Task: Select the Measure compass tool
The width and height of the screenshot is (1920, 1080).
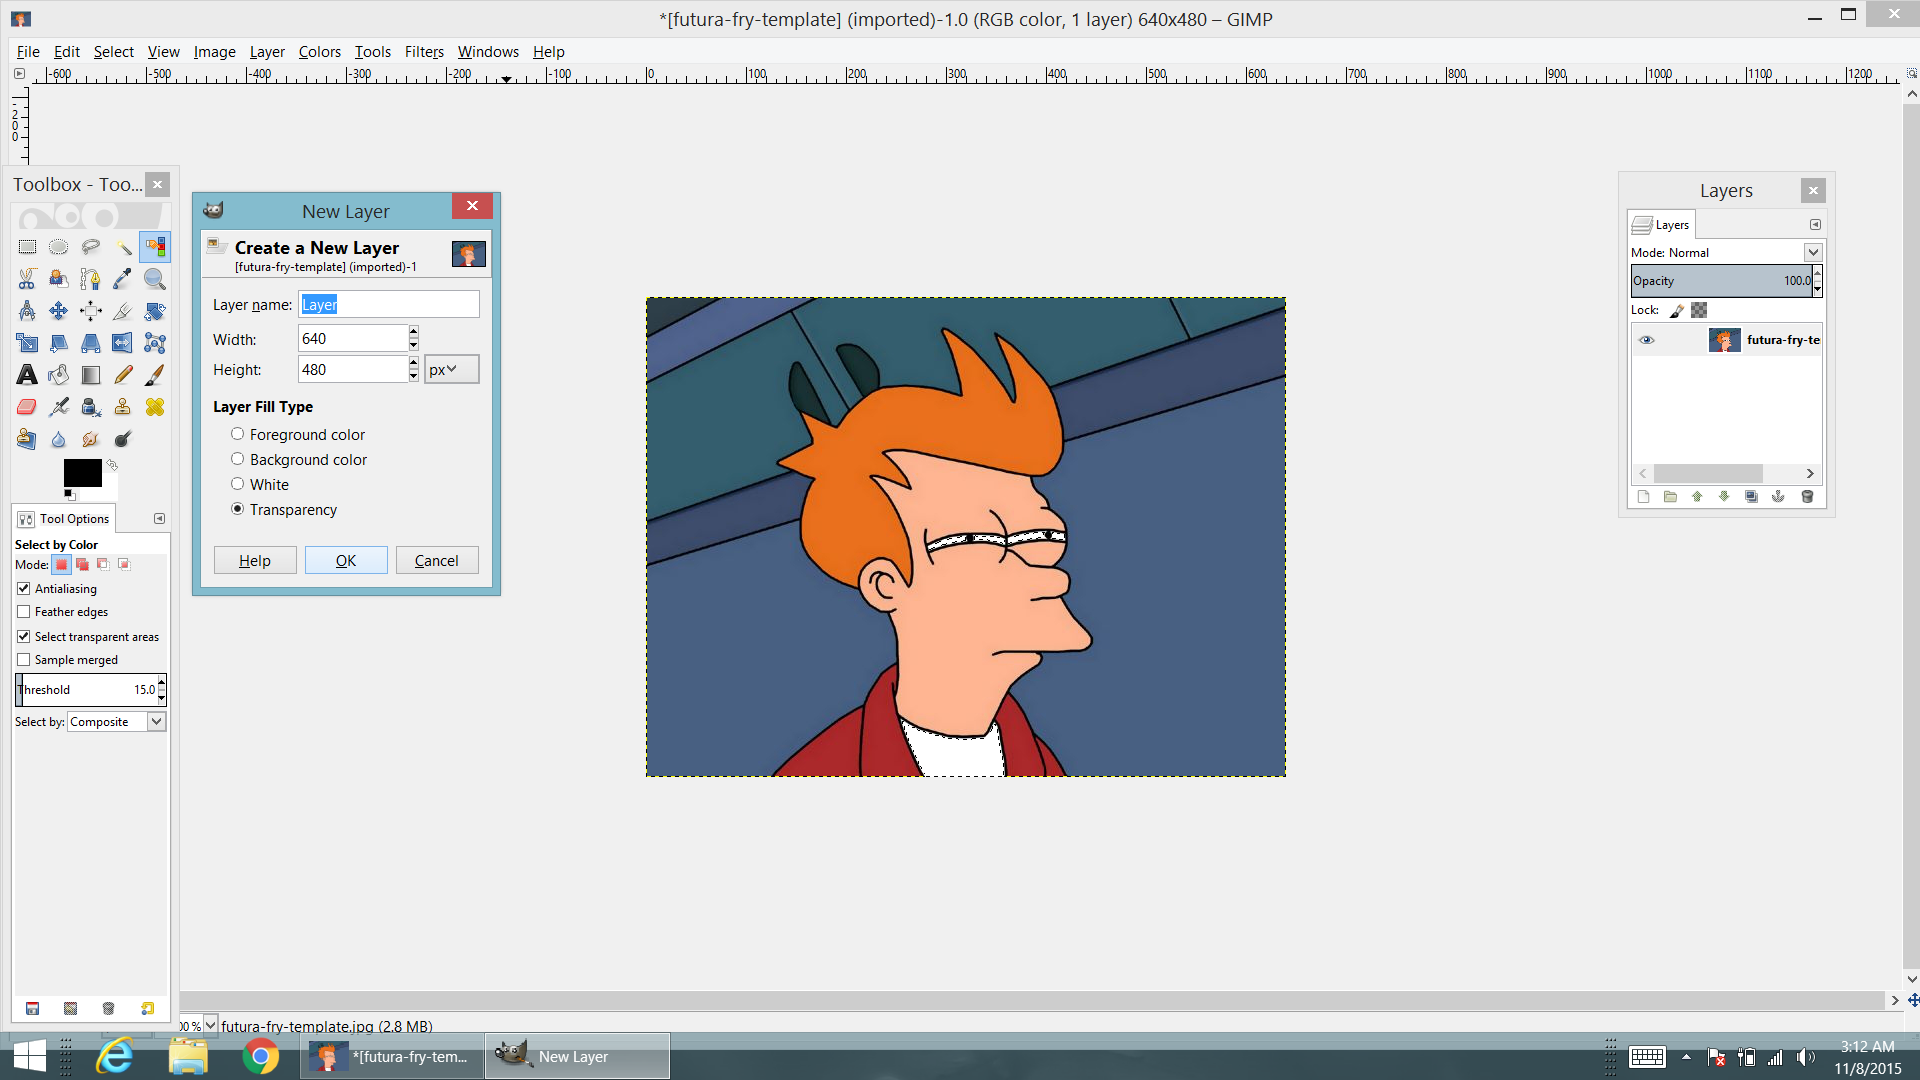Action: pos(27,311)
